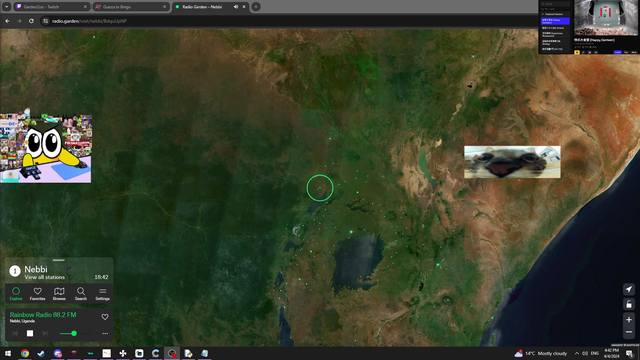Image resolution: width=640 pixels, height=360 pixels.
Task: Click the go-to-my-location arrow icon
Action: pyautogui.click(x=629, y=289)
